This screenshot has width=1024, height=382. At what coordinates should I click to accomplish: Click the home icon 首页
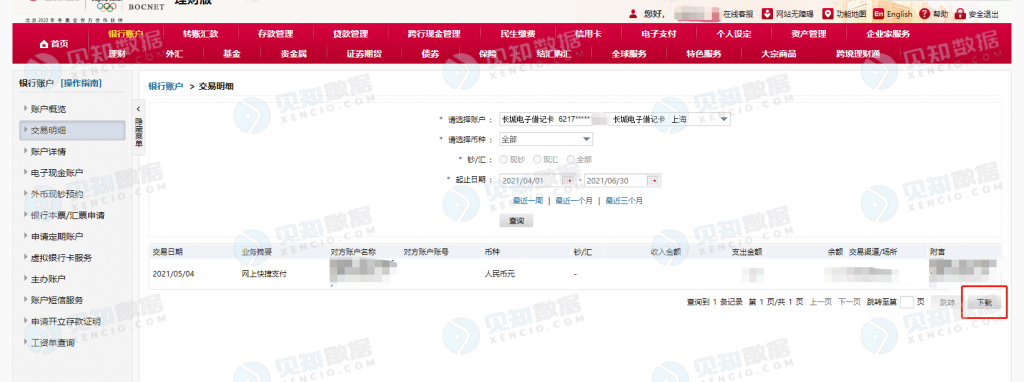point(44,44)
